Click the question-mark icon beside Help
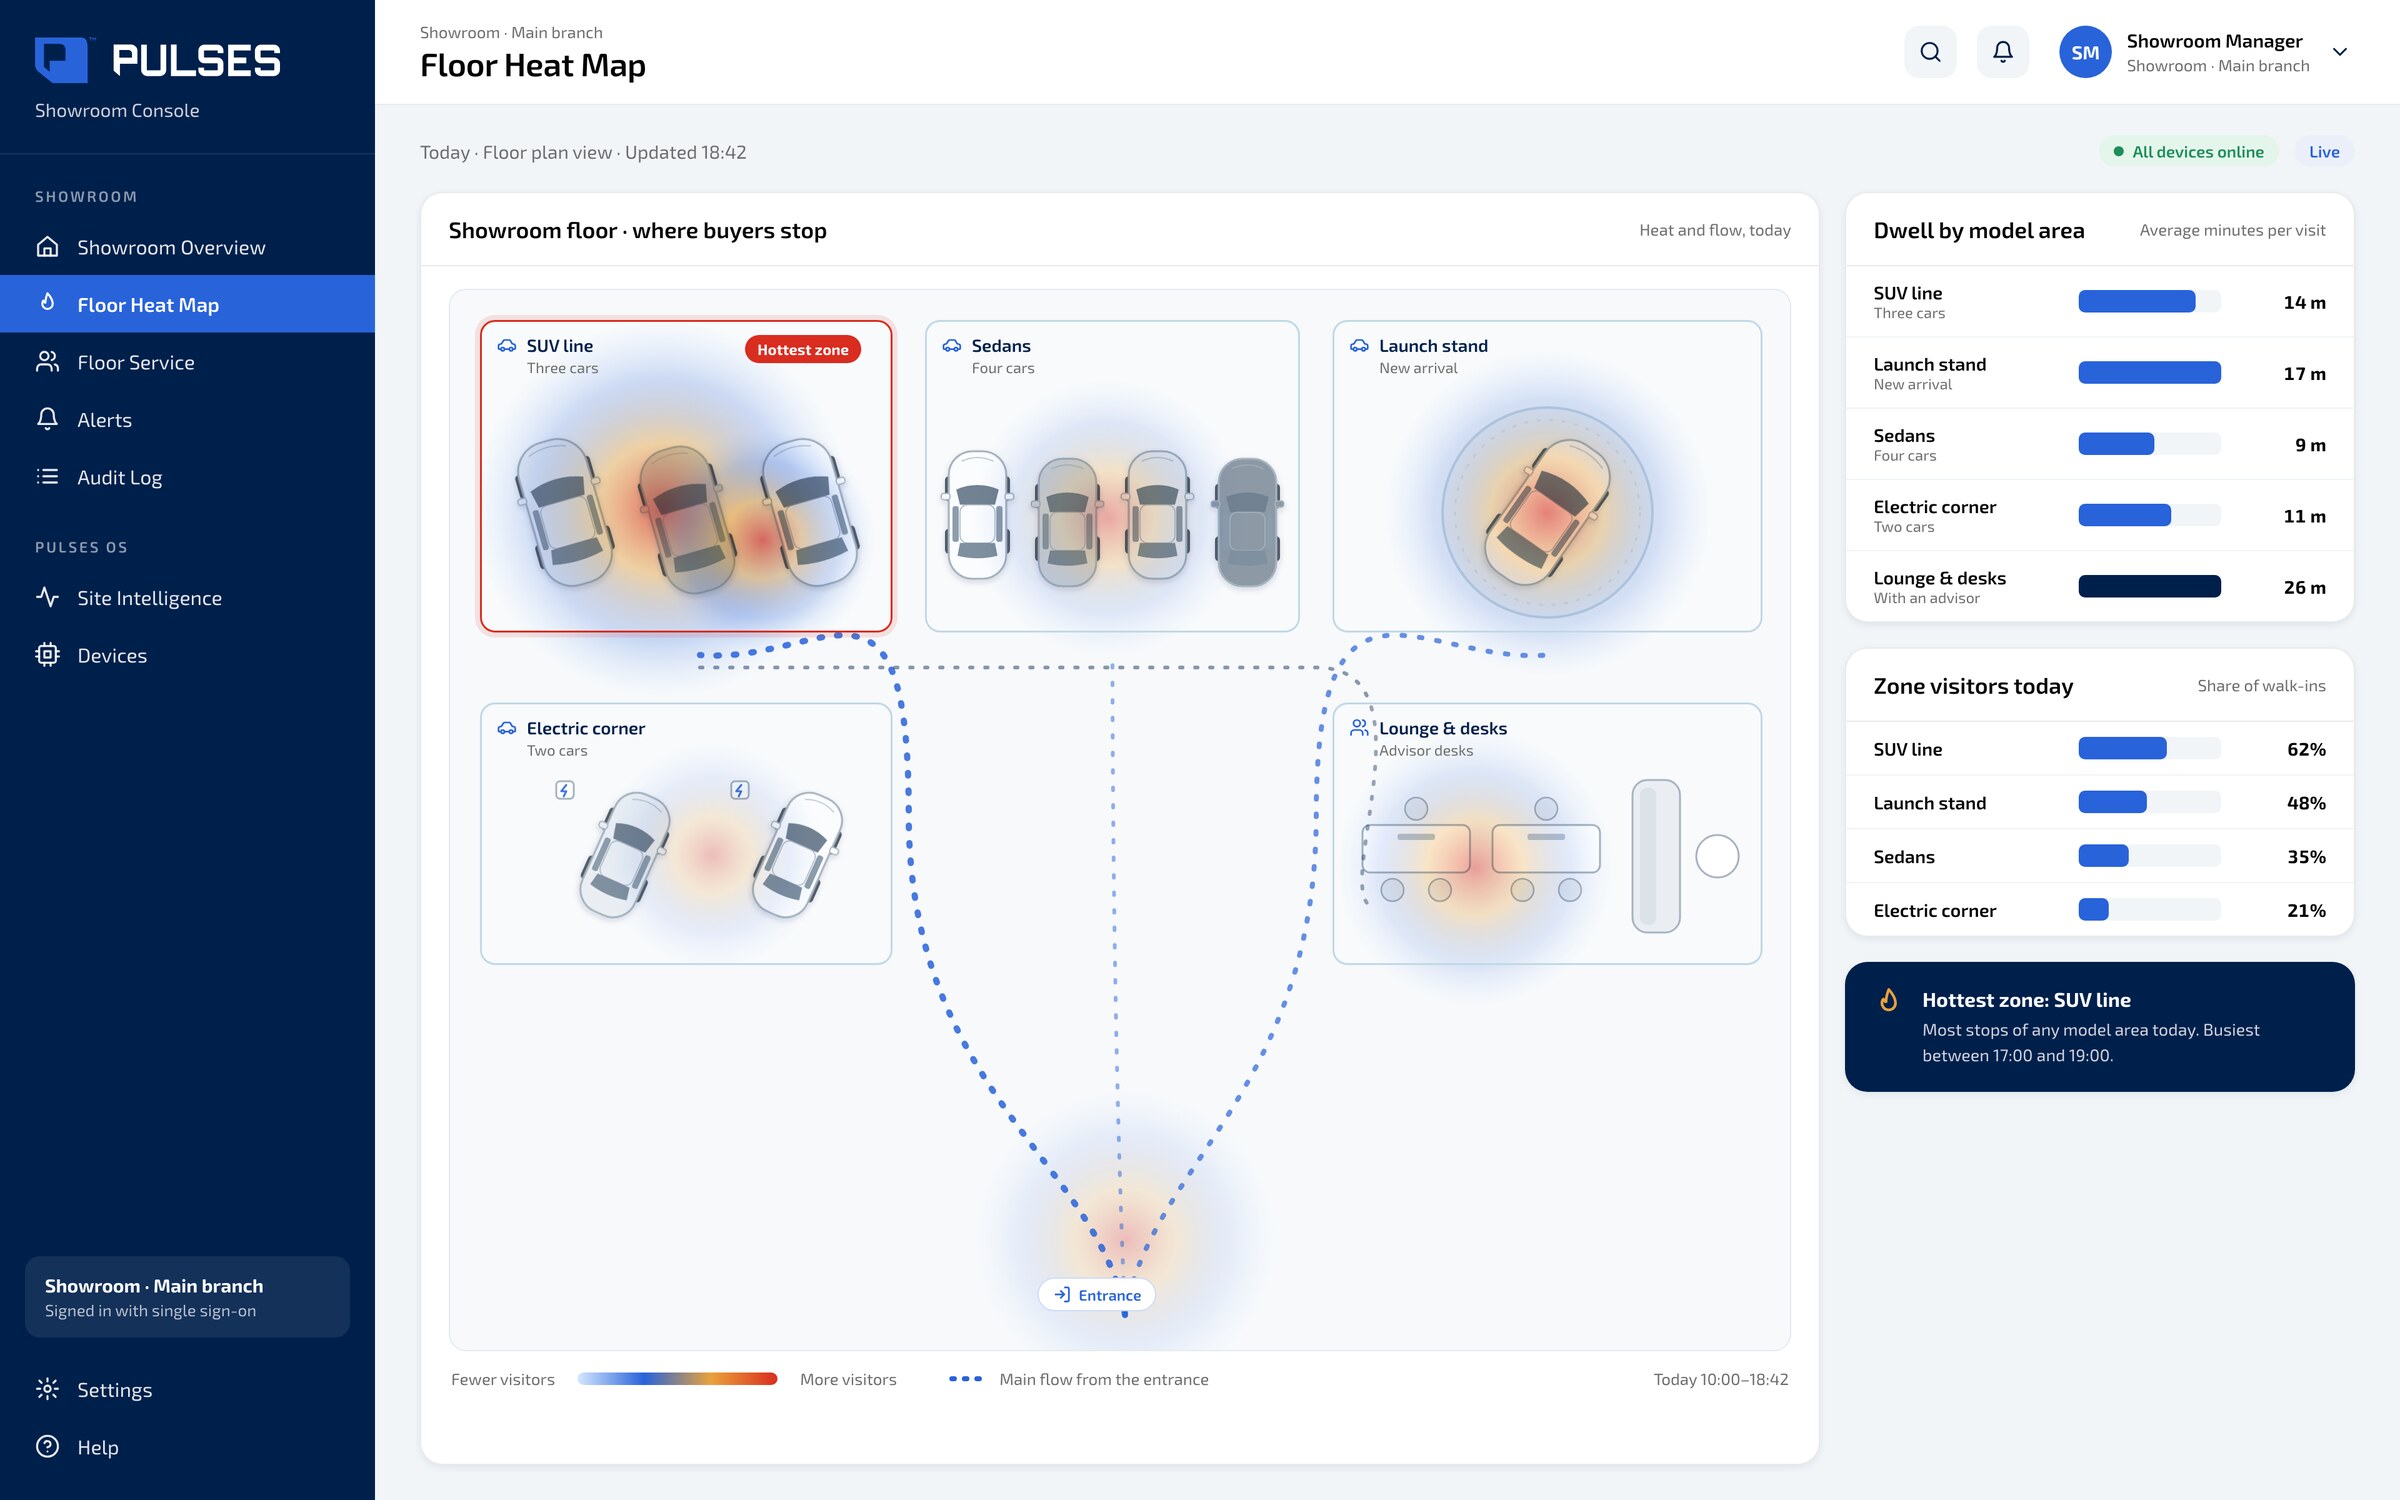This screenshot has height=1500, width=2400. tap(47, 1447)
